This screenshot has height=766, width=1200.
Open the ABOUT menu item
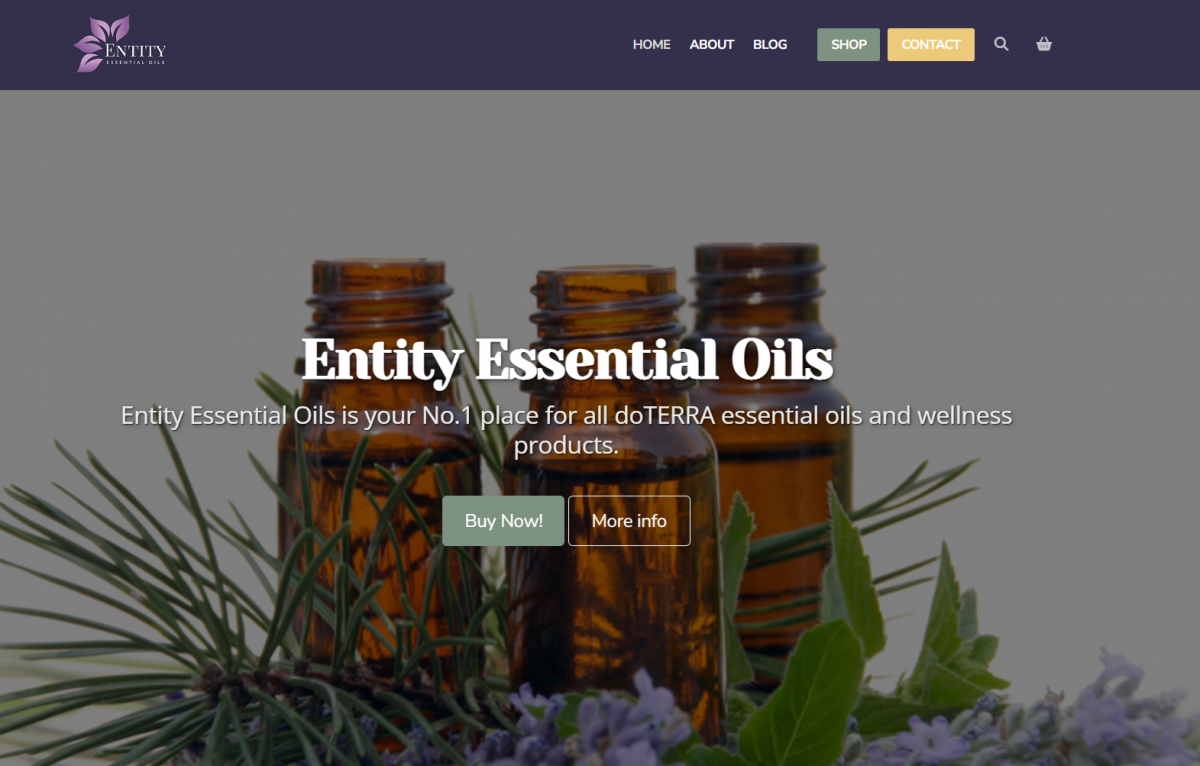click(712, 44)
